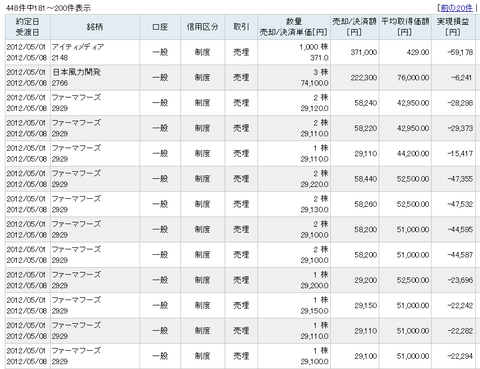
Task: Click the -47,532 realized loss
Action: (460, 204)
